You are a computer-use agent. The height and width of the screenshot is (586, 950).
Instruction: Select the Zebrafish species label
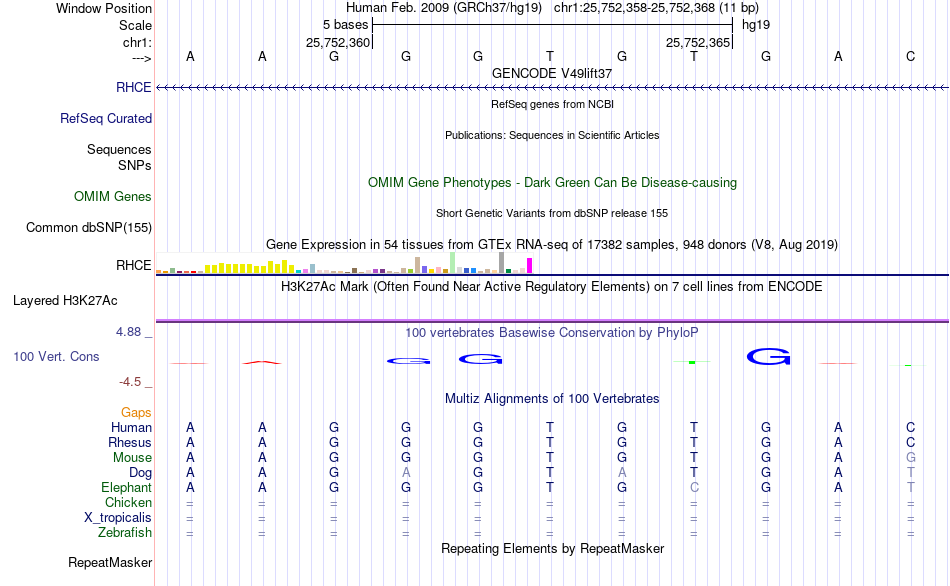[x=125, y=532]
